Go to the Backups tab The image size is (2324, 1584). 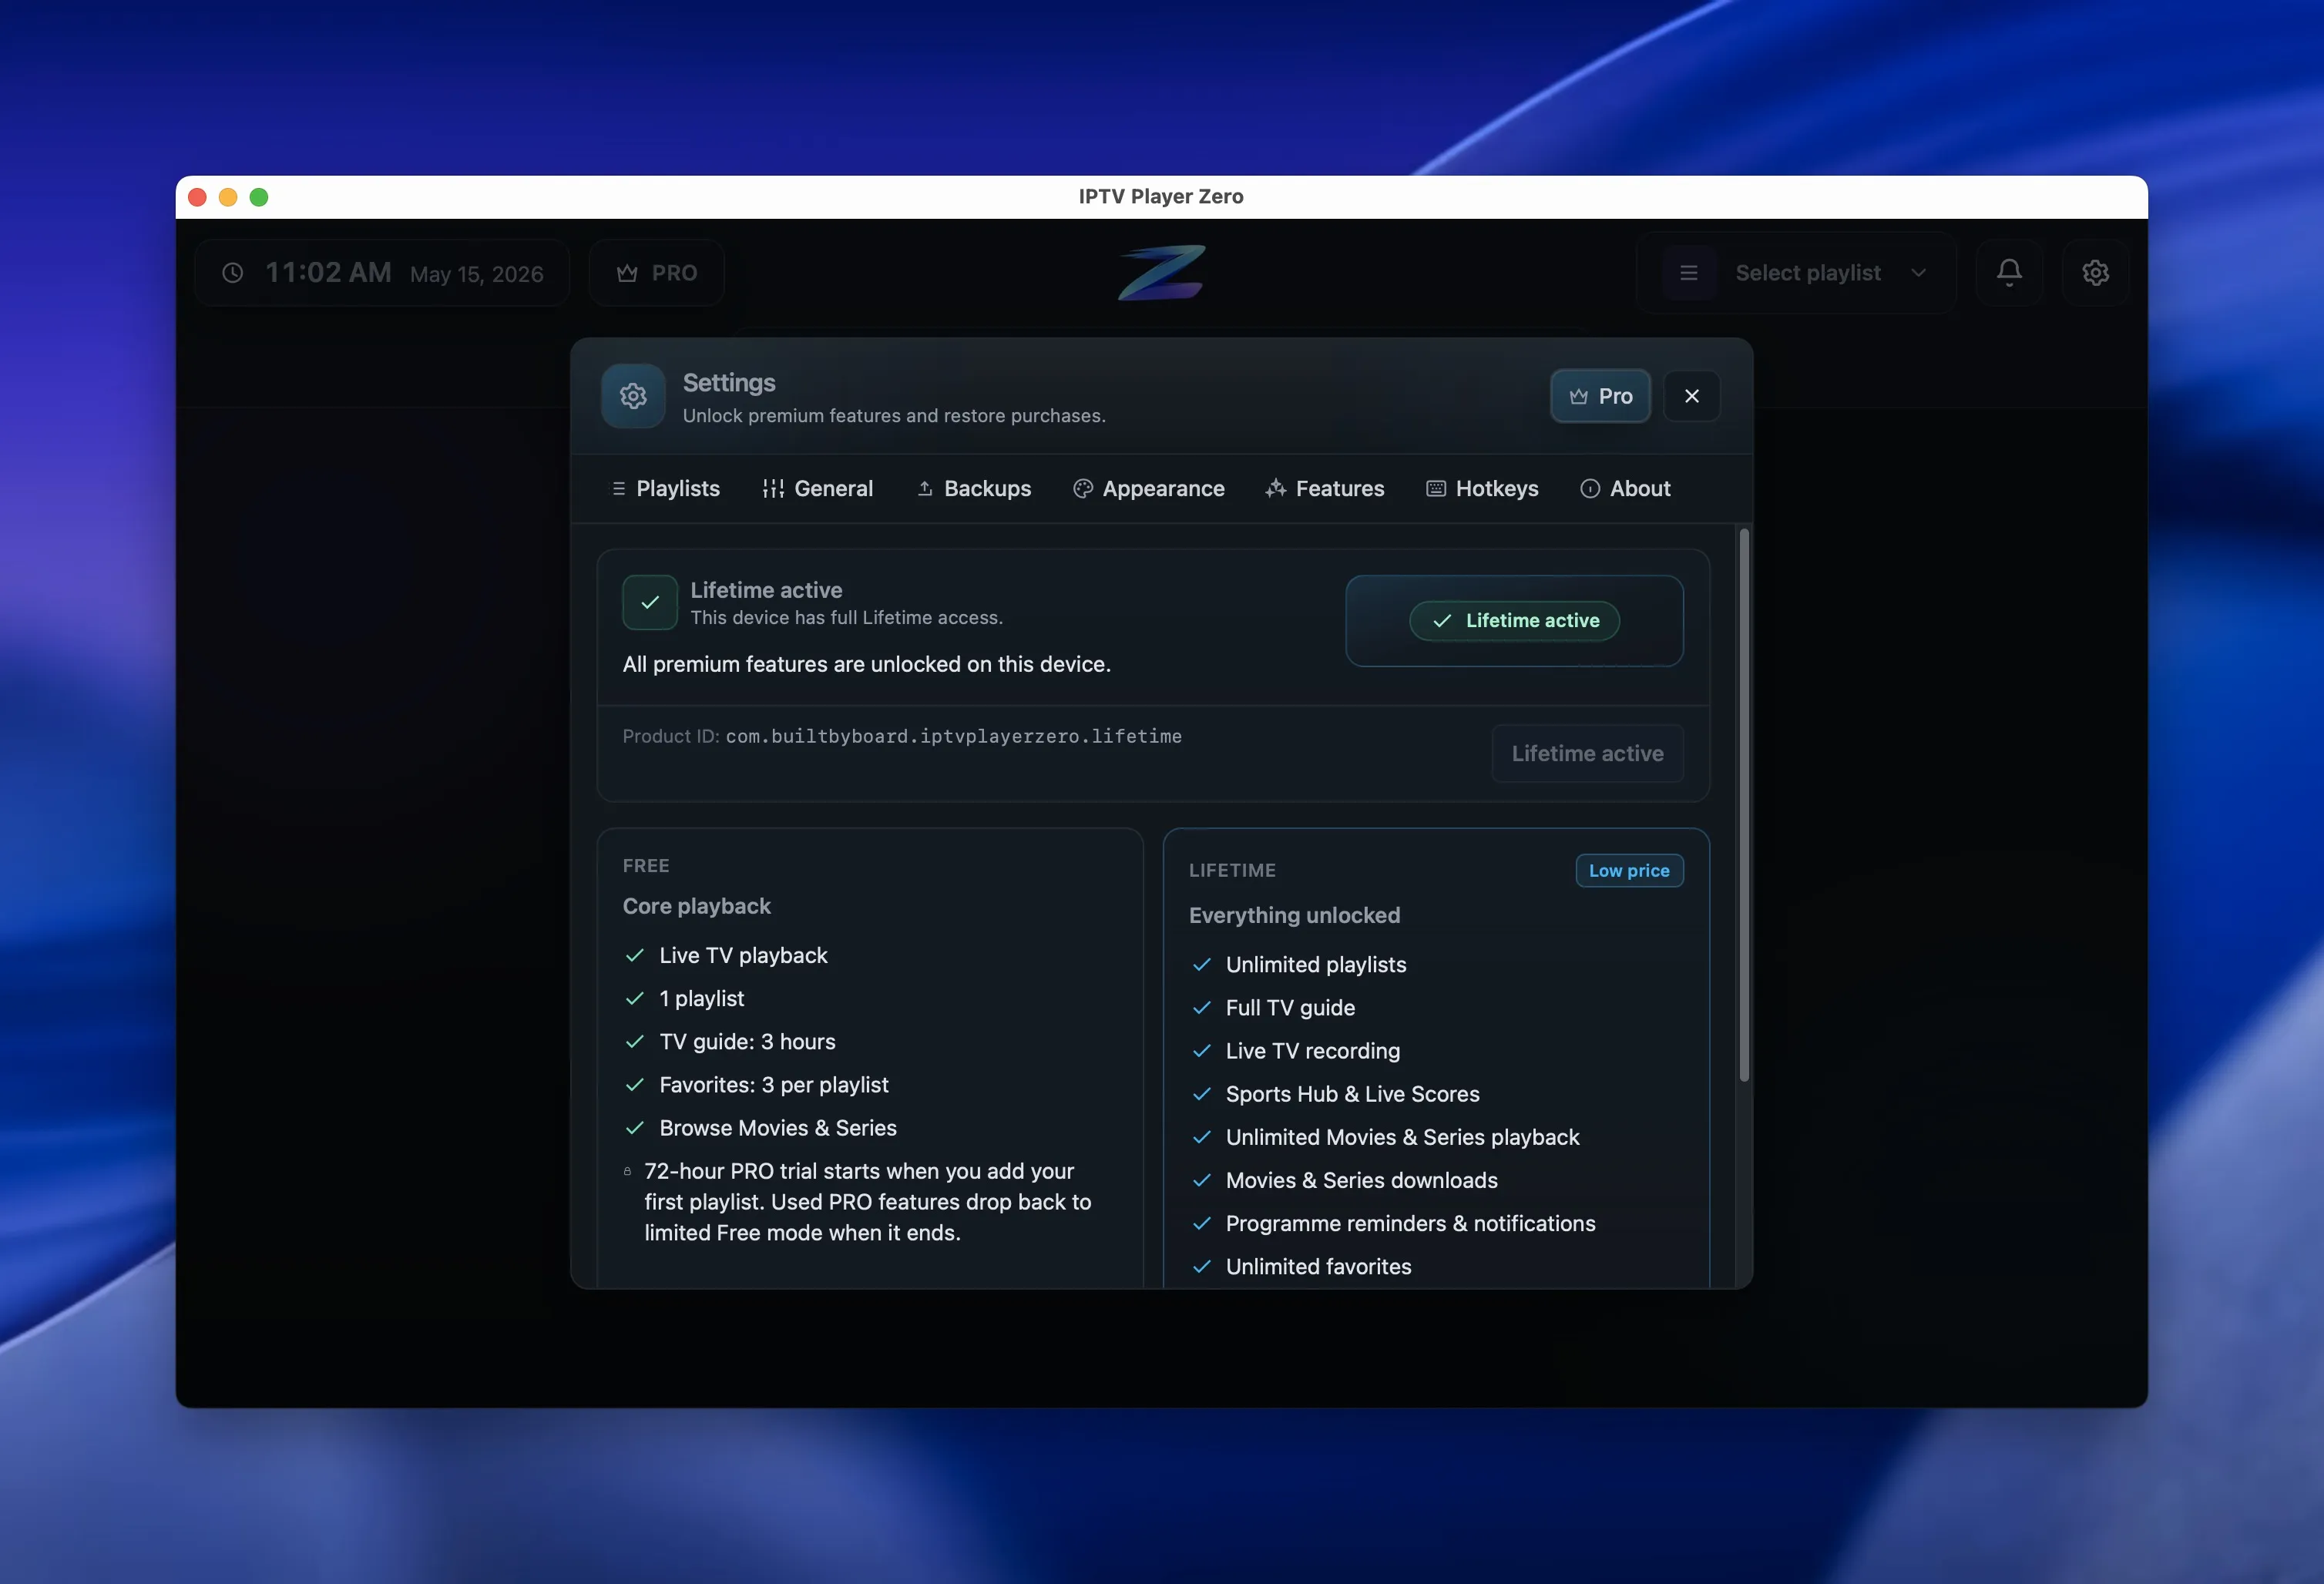pyautogui.click(x=974, y=488)
